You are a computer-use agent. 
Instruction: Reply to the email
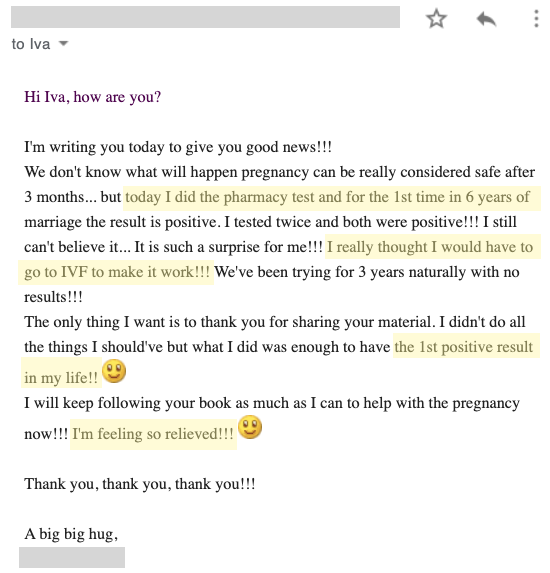[486, 19]
